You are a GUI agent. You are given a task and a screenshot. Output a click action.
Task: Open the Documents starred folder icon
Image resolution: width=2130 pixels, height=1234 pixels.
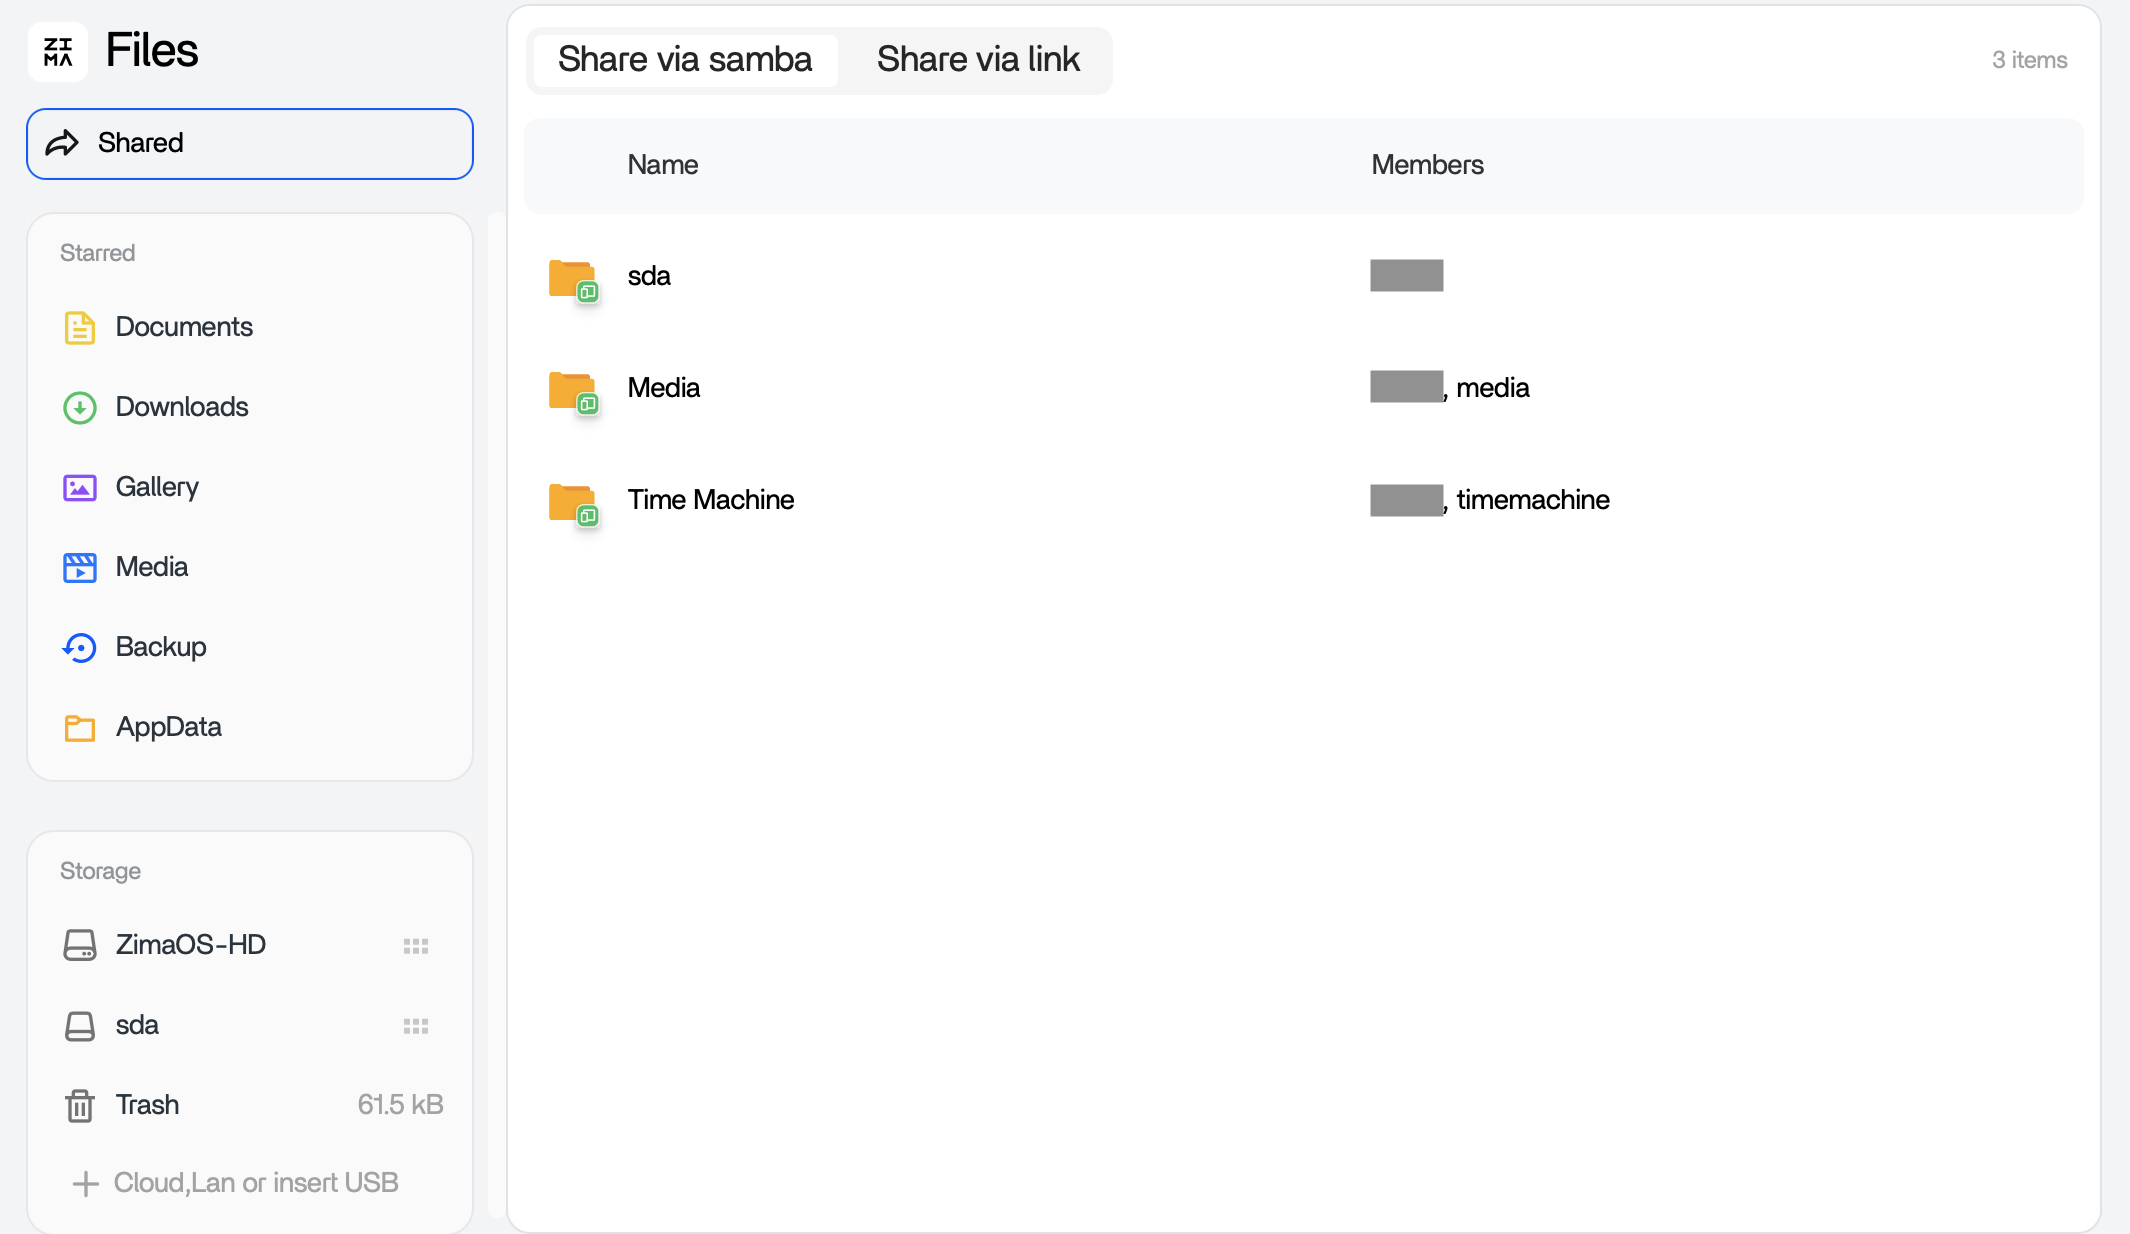pos(80,327)
